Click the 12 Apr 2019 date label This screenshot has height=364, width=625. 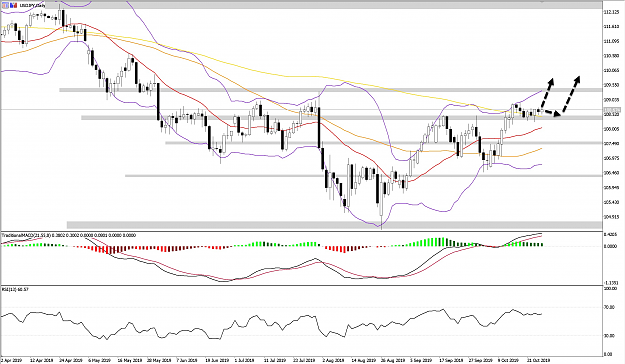coord(42,360)
